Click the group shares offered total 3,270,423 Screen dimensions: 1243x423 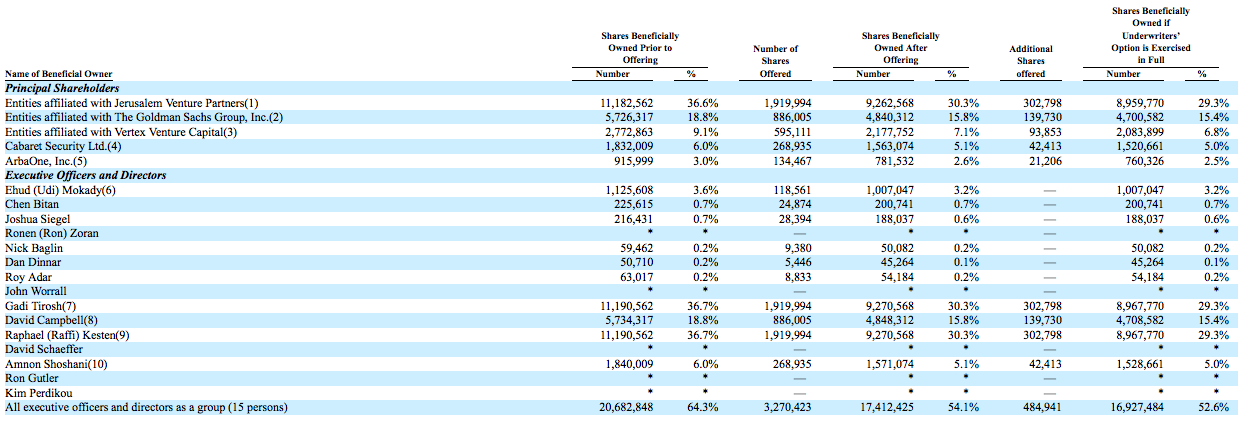tap(788, 408)
